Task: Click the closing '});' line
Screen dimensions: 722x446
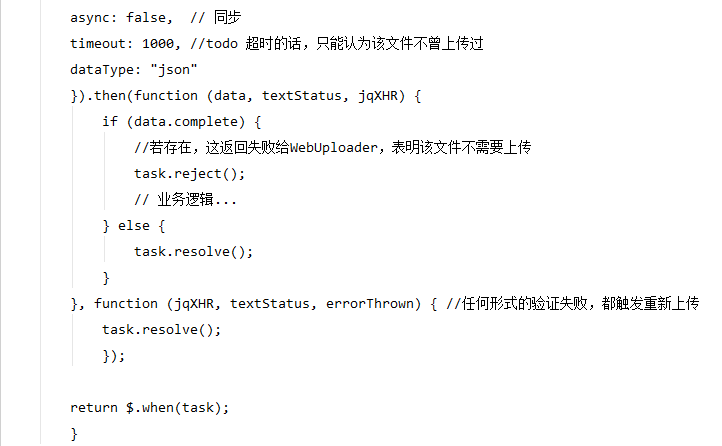Action: pos(114,356)
